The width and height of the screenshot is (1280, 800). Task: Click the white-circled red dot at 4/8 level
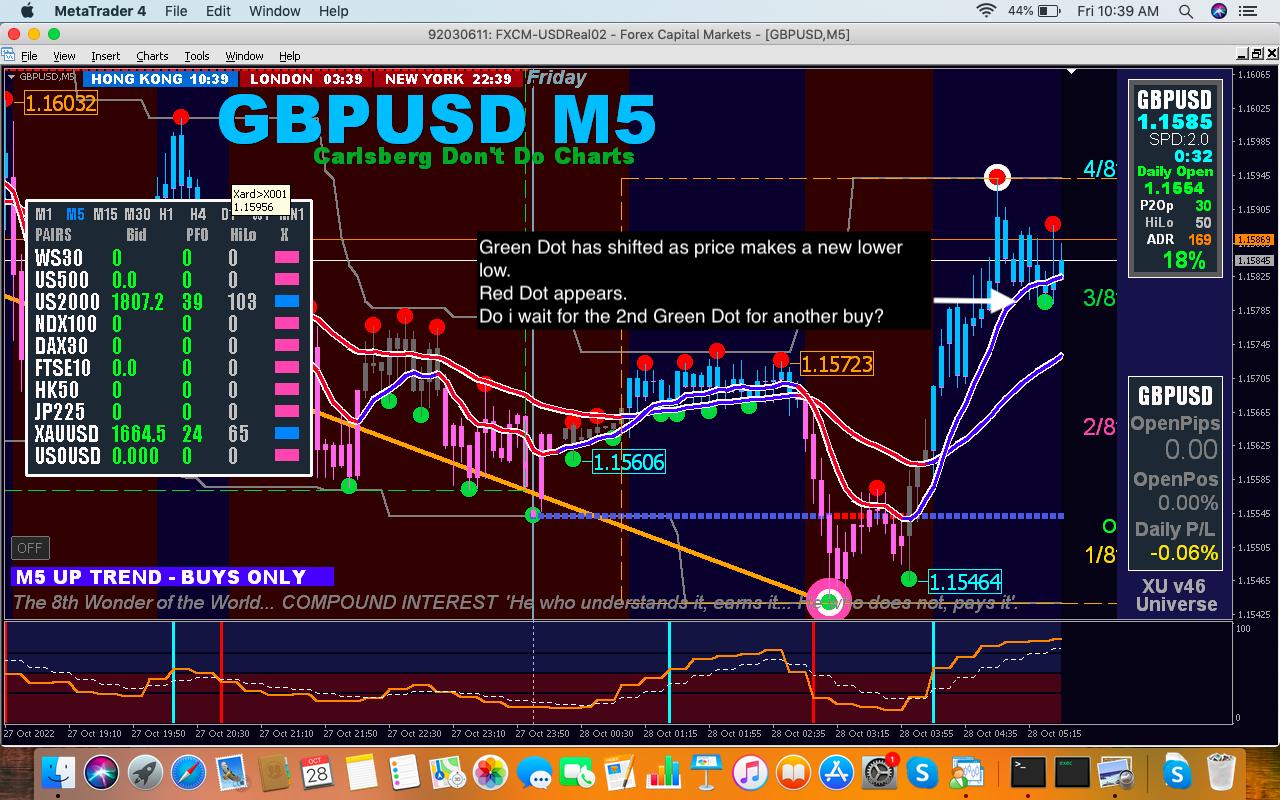pyautogui.click(x=997, y=178)
